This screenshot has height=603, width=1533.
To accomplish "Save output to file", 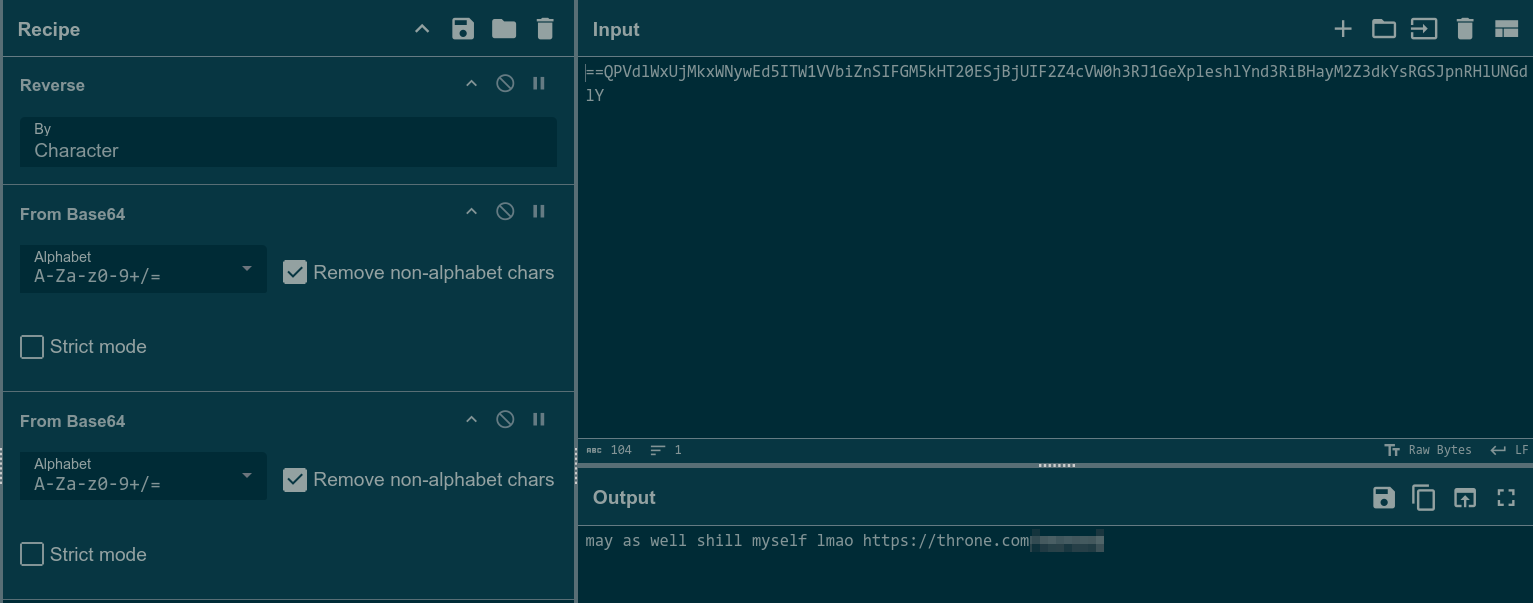I will pos(1384,497).
